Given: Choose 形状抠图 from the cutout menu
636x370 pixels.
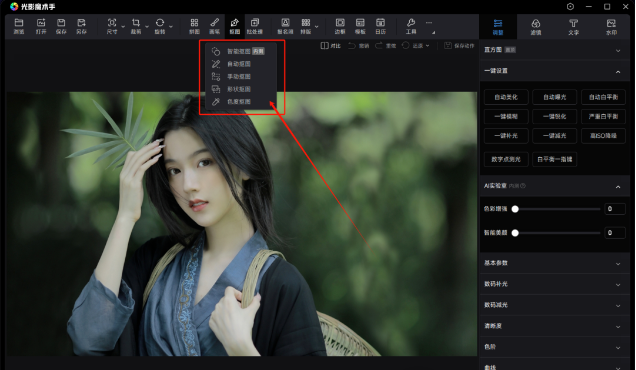Looking at the screenshot, I should [x=241, y=89].
